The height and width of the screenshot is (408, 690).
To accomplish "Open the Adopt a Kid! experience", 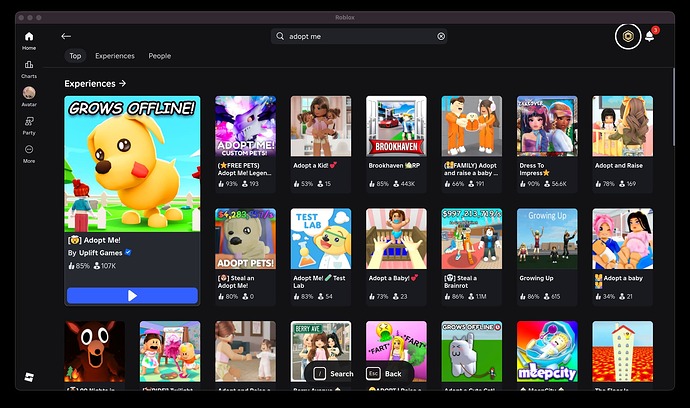I will (x=321, y=144).
